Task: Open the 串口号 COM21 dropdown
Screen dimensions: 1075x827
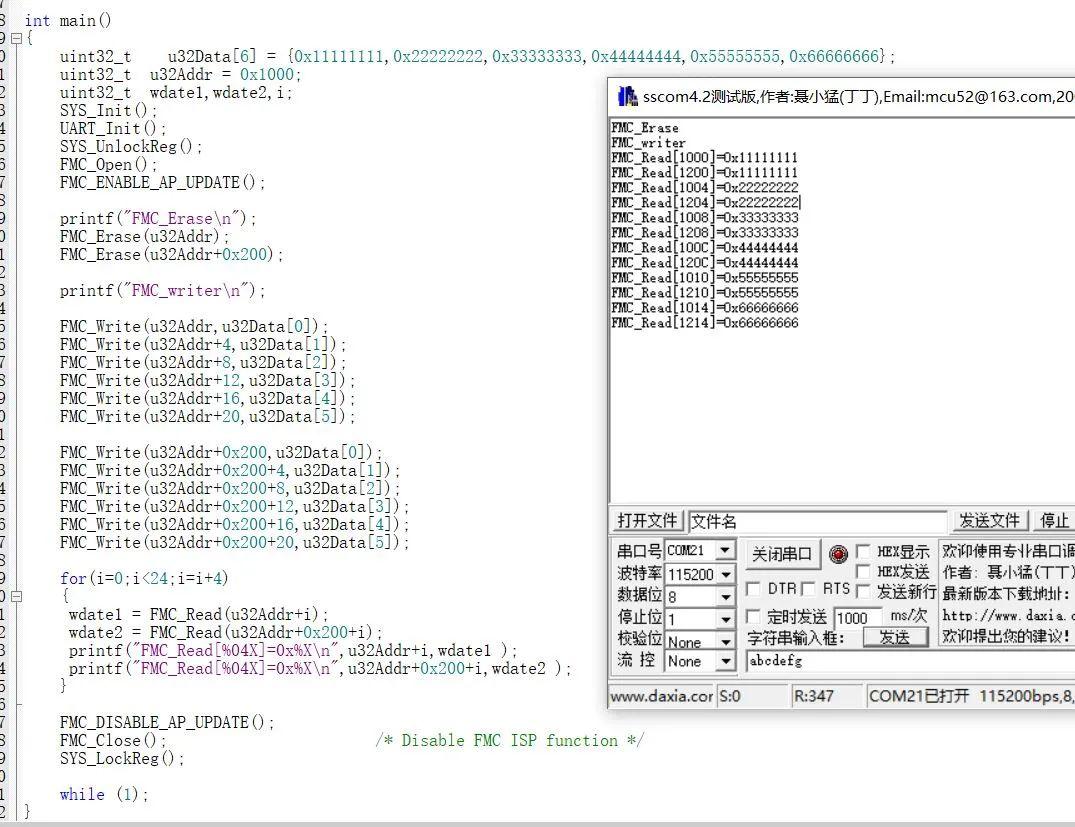Action: tap(725, 551)
